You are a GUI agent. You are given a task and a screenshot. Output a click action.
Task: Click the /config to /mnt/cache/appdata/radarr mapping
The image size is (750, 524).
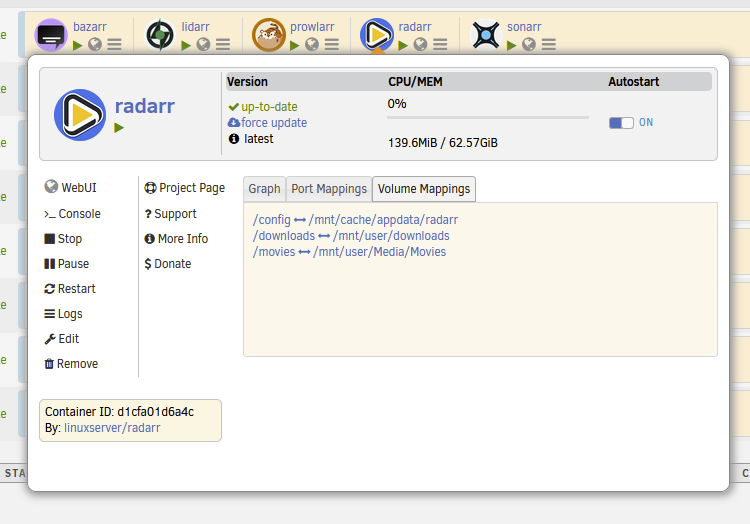pyautogui.click(x=355, y=220)
